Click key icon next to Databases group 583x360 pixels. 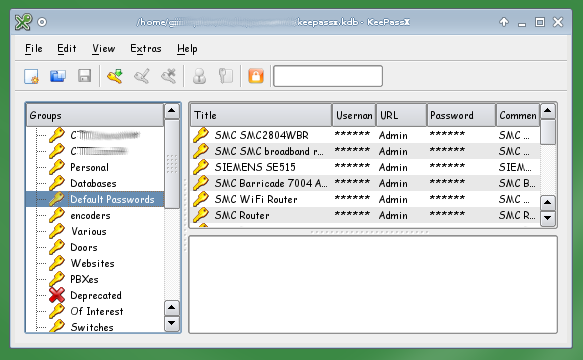coord(57,183)
